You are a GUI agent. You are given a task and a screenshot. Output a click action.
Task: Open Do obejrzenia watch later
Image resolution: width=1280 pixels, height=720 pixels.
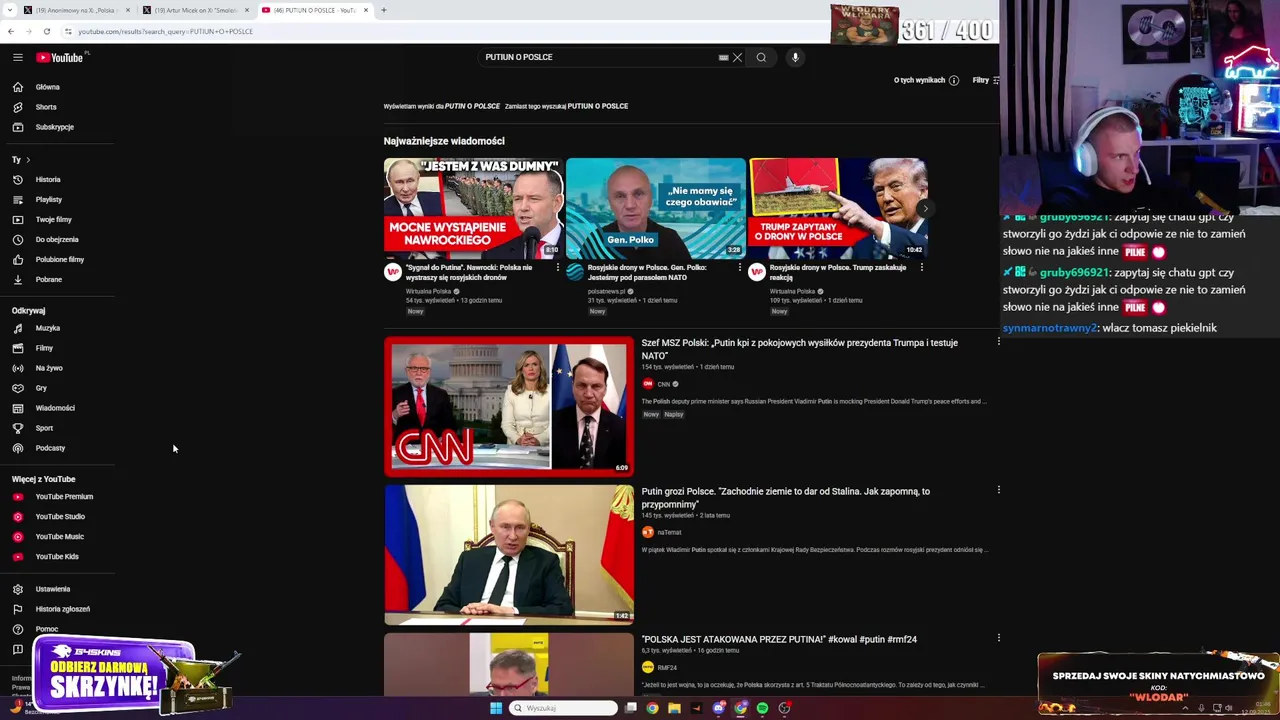[x=57, y=240]
